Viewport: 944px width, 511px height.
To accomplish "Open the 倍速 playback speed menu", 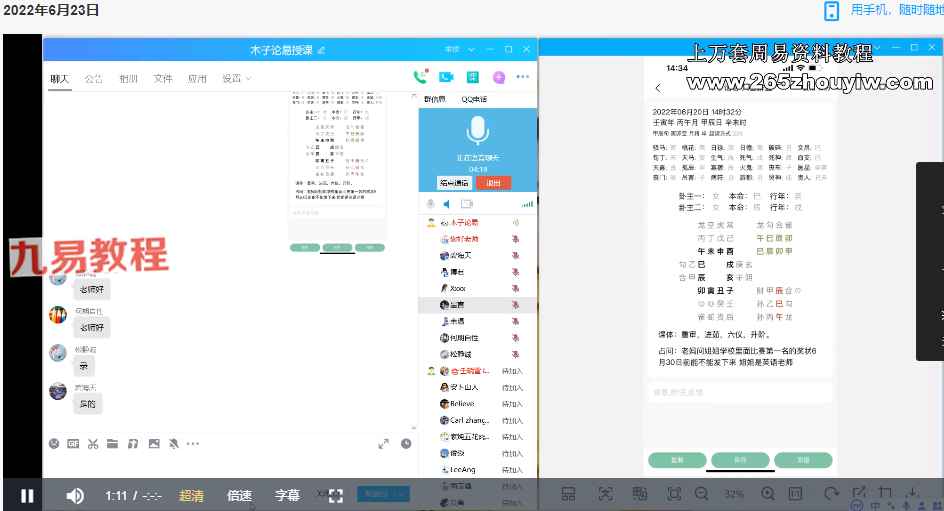I will coord(239,495).
